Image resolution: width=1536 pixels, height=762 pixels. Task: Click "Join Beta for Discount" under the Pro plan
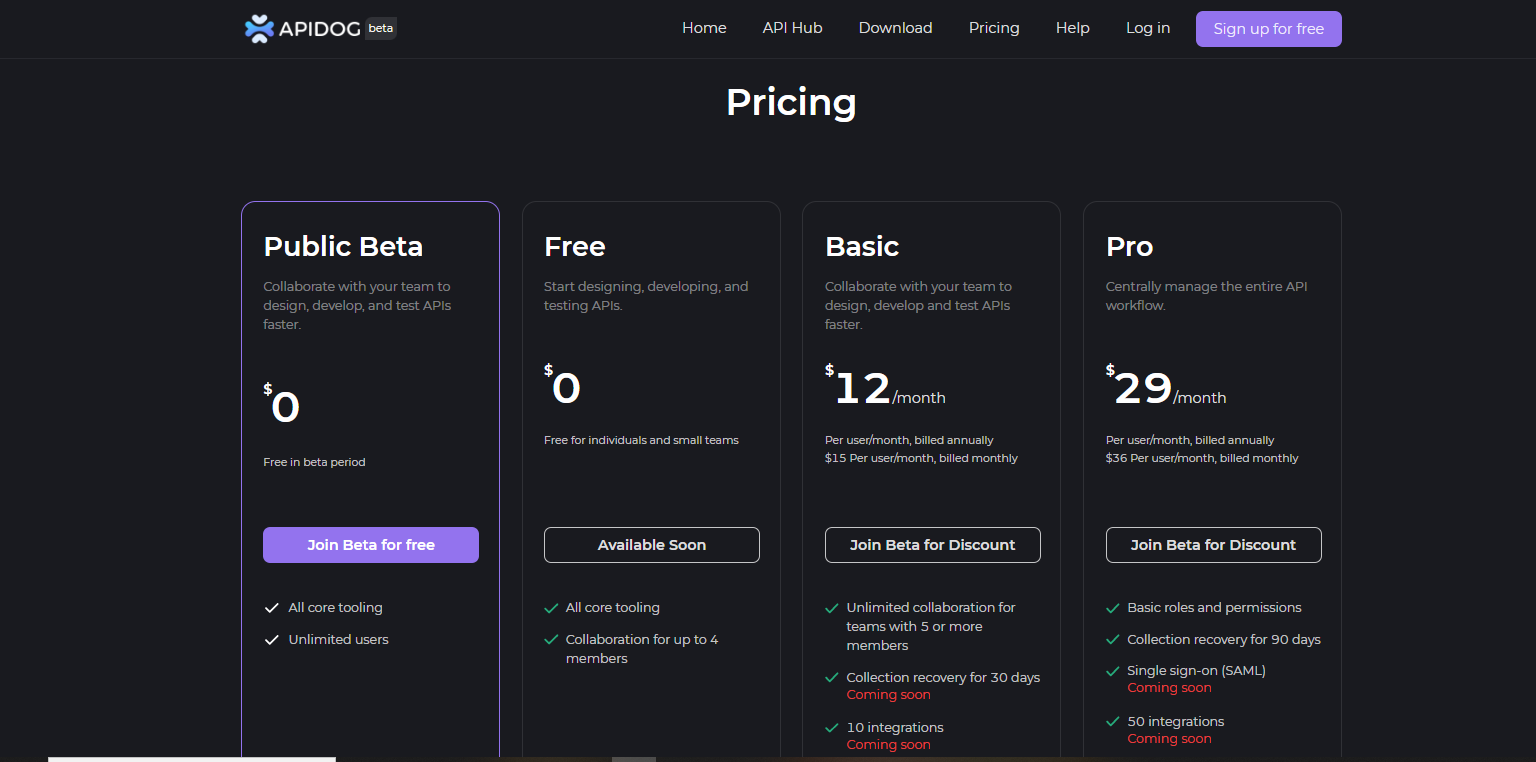click(1213, 545)
